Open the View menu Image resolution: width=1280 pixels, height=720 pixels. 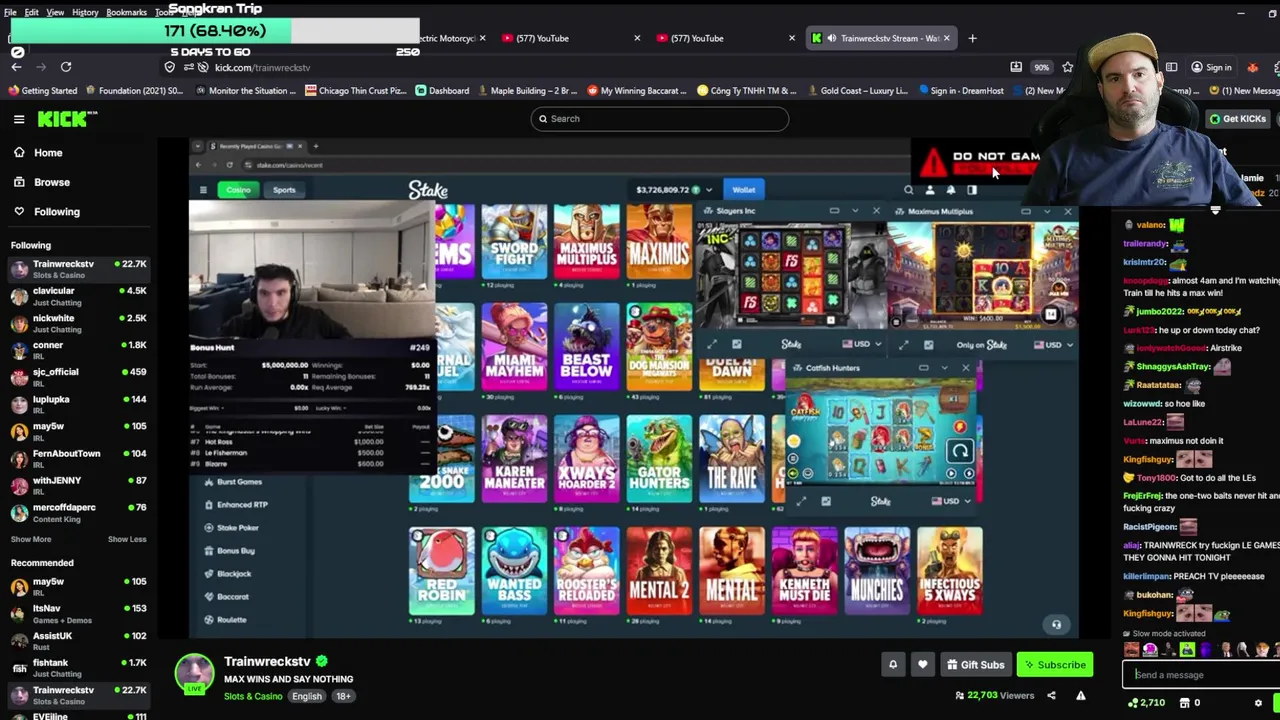point(55,12)
